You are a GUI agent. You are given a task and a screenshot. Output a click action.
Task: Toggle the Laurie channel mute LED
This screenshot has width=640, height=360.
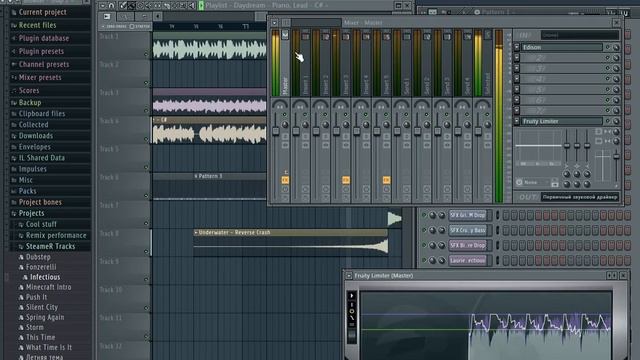(x=424, y=260)
